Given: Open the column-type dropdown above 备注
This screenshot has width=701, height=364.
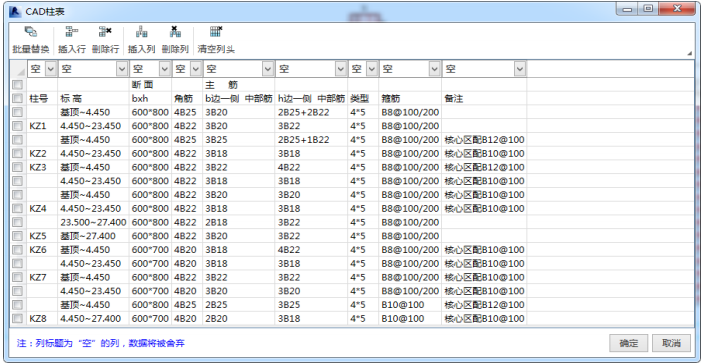Looking at the screenshot, I should pyautogui.click(x=519, y=69).
